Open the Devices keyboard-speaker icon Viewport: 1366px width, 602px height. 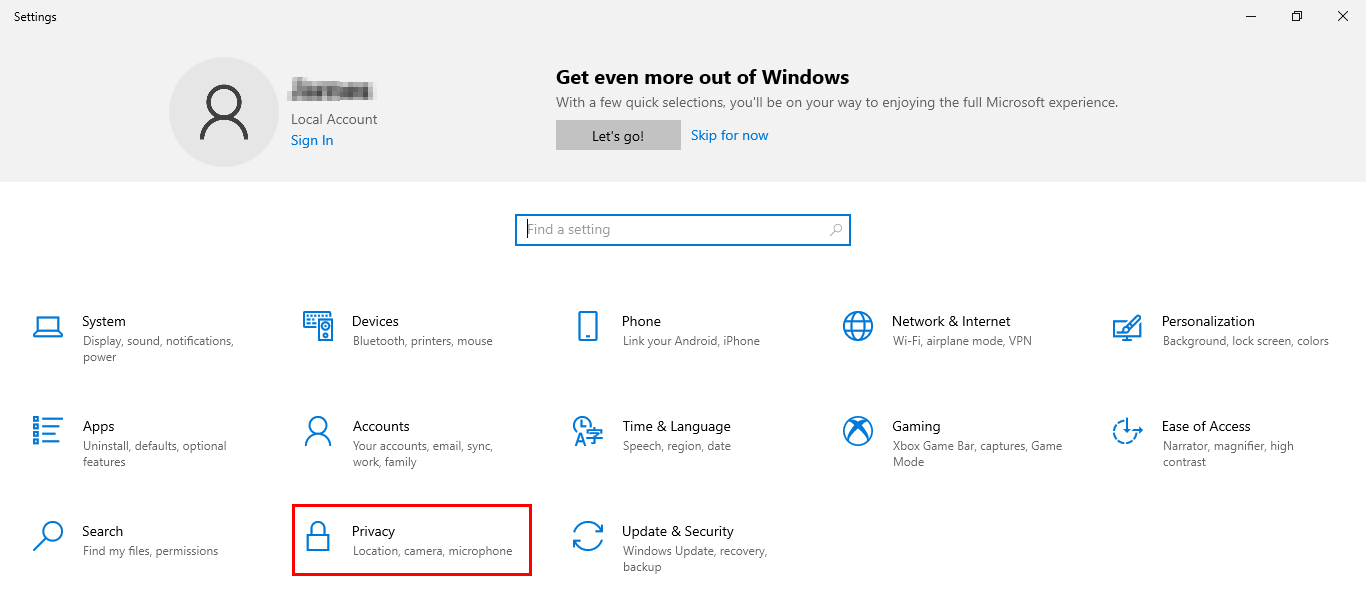[x=318, y=326]
